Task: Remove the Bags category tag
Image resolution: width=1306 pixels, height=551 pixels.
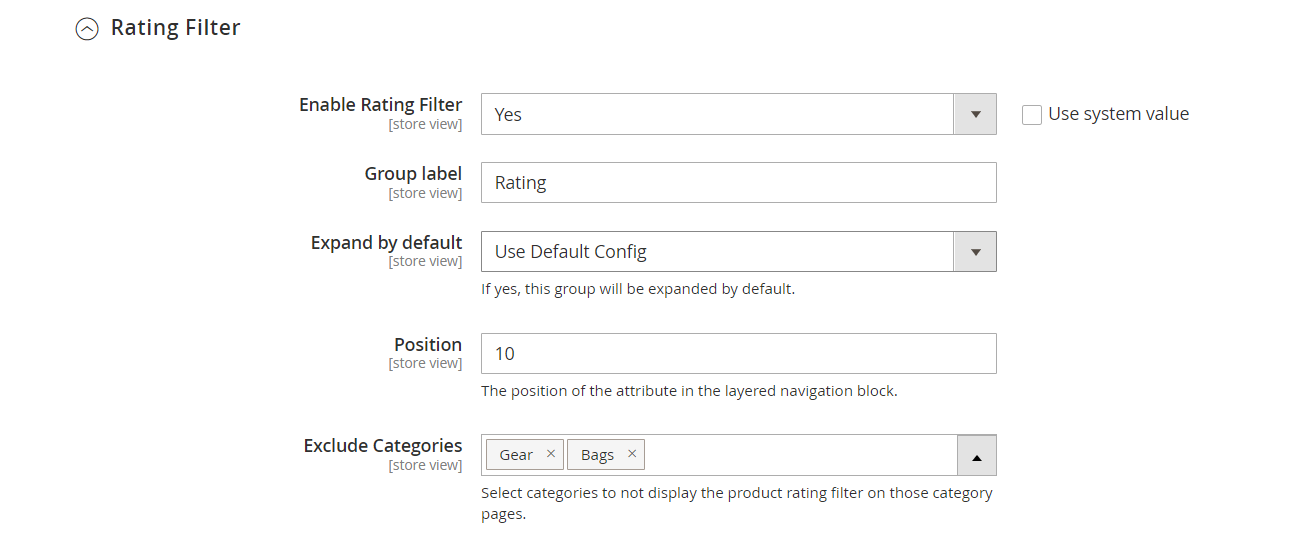Action: tap(631, 454)
